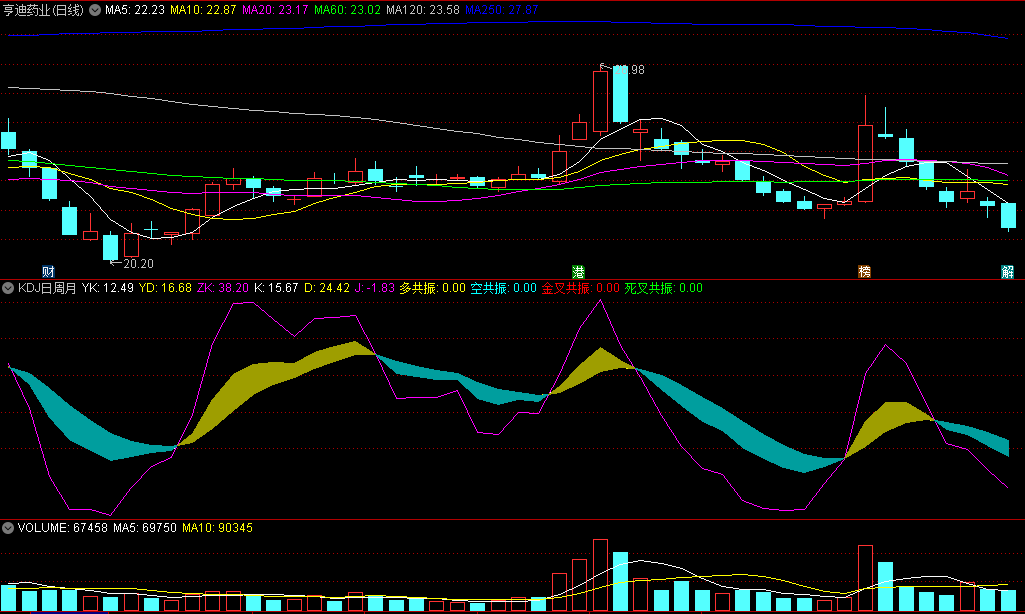Click the 港 marker icon
This screenshot has height=614, width=1025.
pos(578,271)
